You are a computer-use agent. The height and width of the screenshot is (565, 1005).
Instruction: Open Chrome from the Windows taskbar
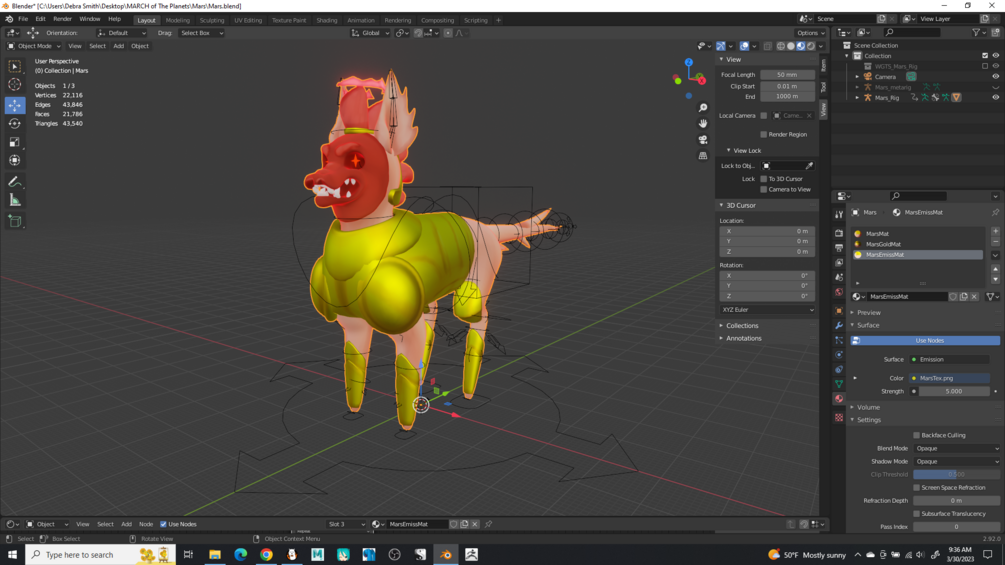[x=266, y=555]
